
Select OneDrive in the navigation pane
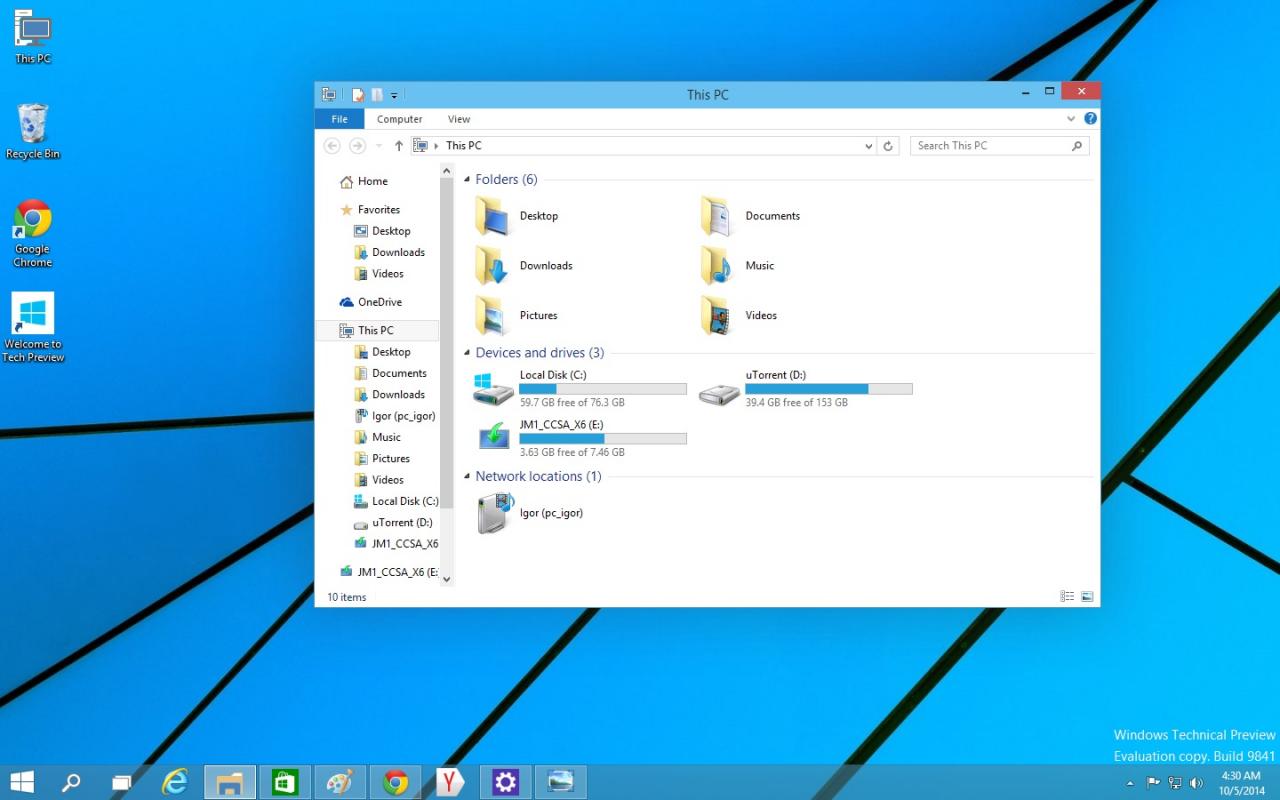[x=379, y=302]
